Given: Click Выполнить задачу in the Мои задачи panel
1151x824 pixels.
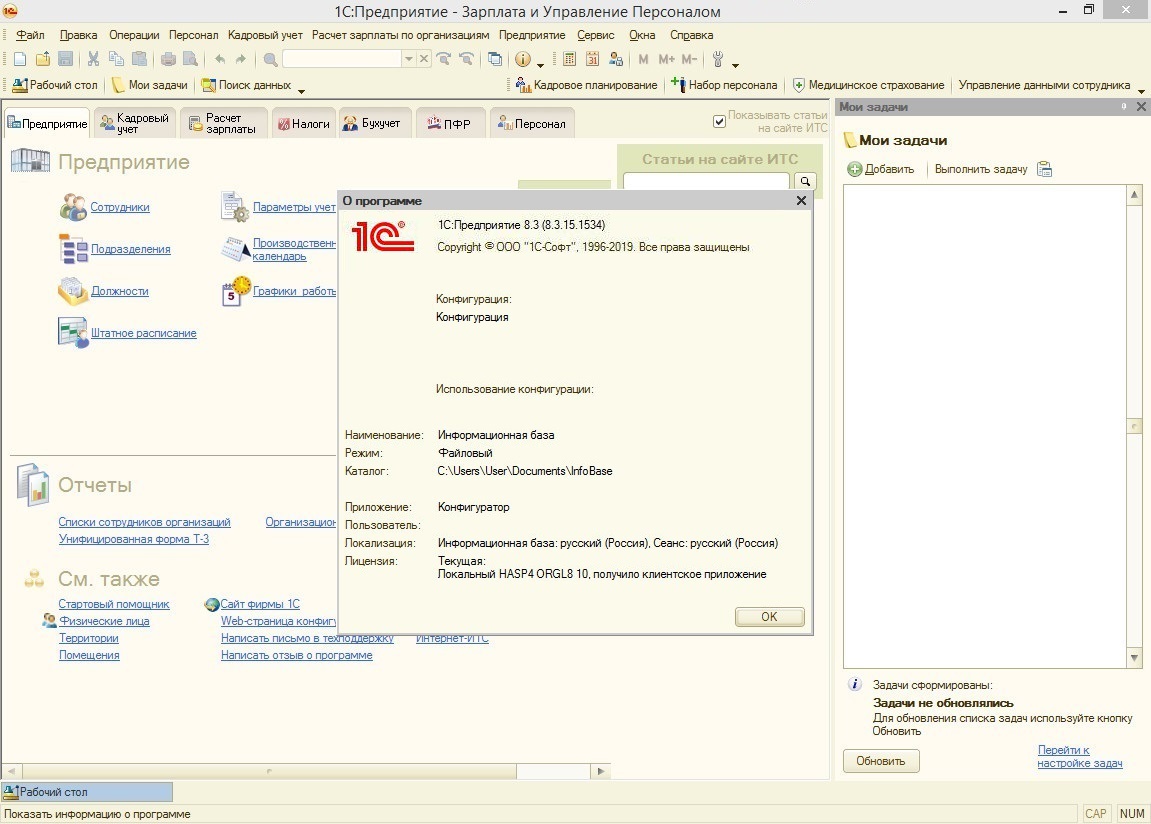Looking at the screenshot, I should 981,169.
